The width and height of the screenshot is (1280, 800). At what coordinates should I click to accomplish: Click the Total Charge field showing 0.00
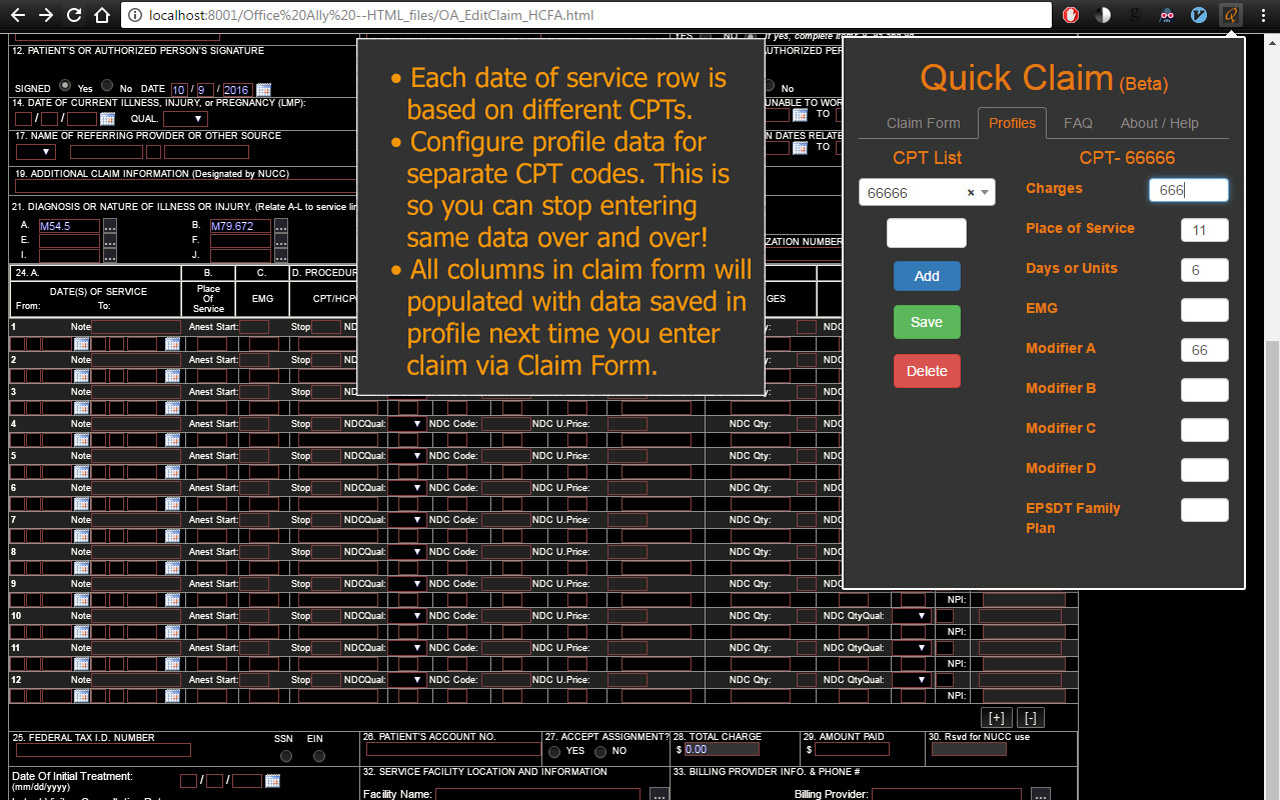pyautogui.click(x=722, y=749)
